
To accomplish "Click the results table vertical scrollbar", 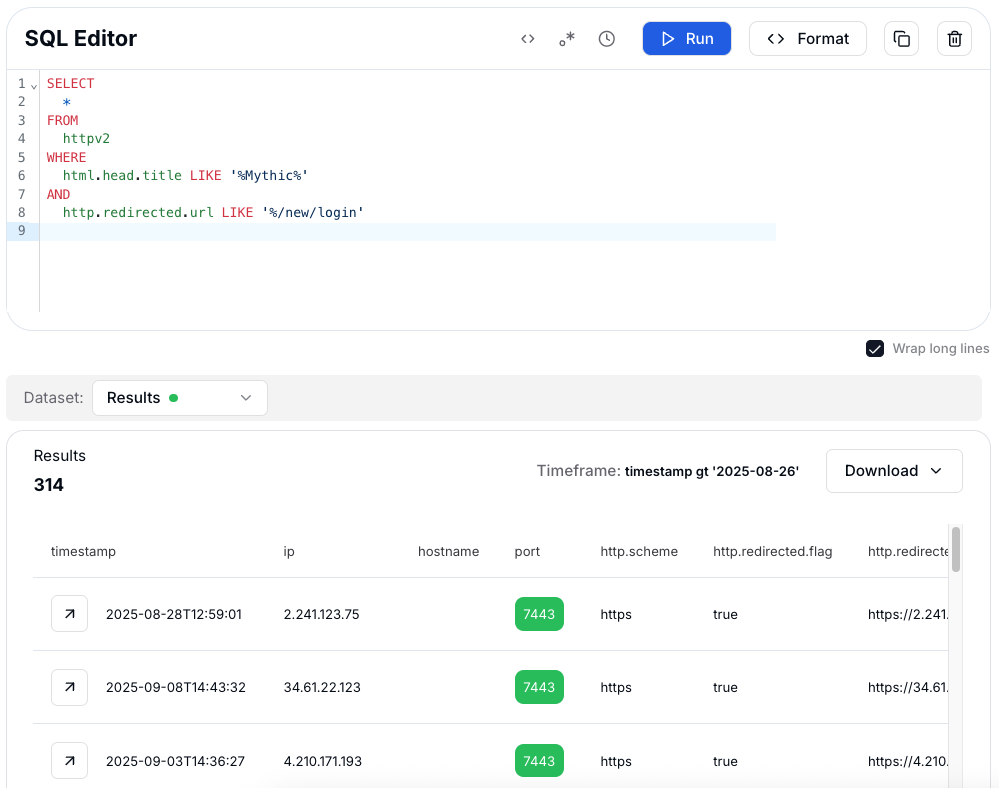I will [956, 550].
